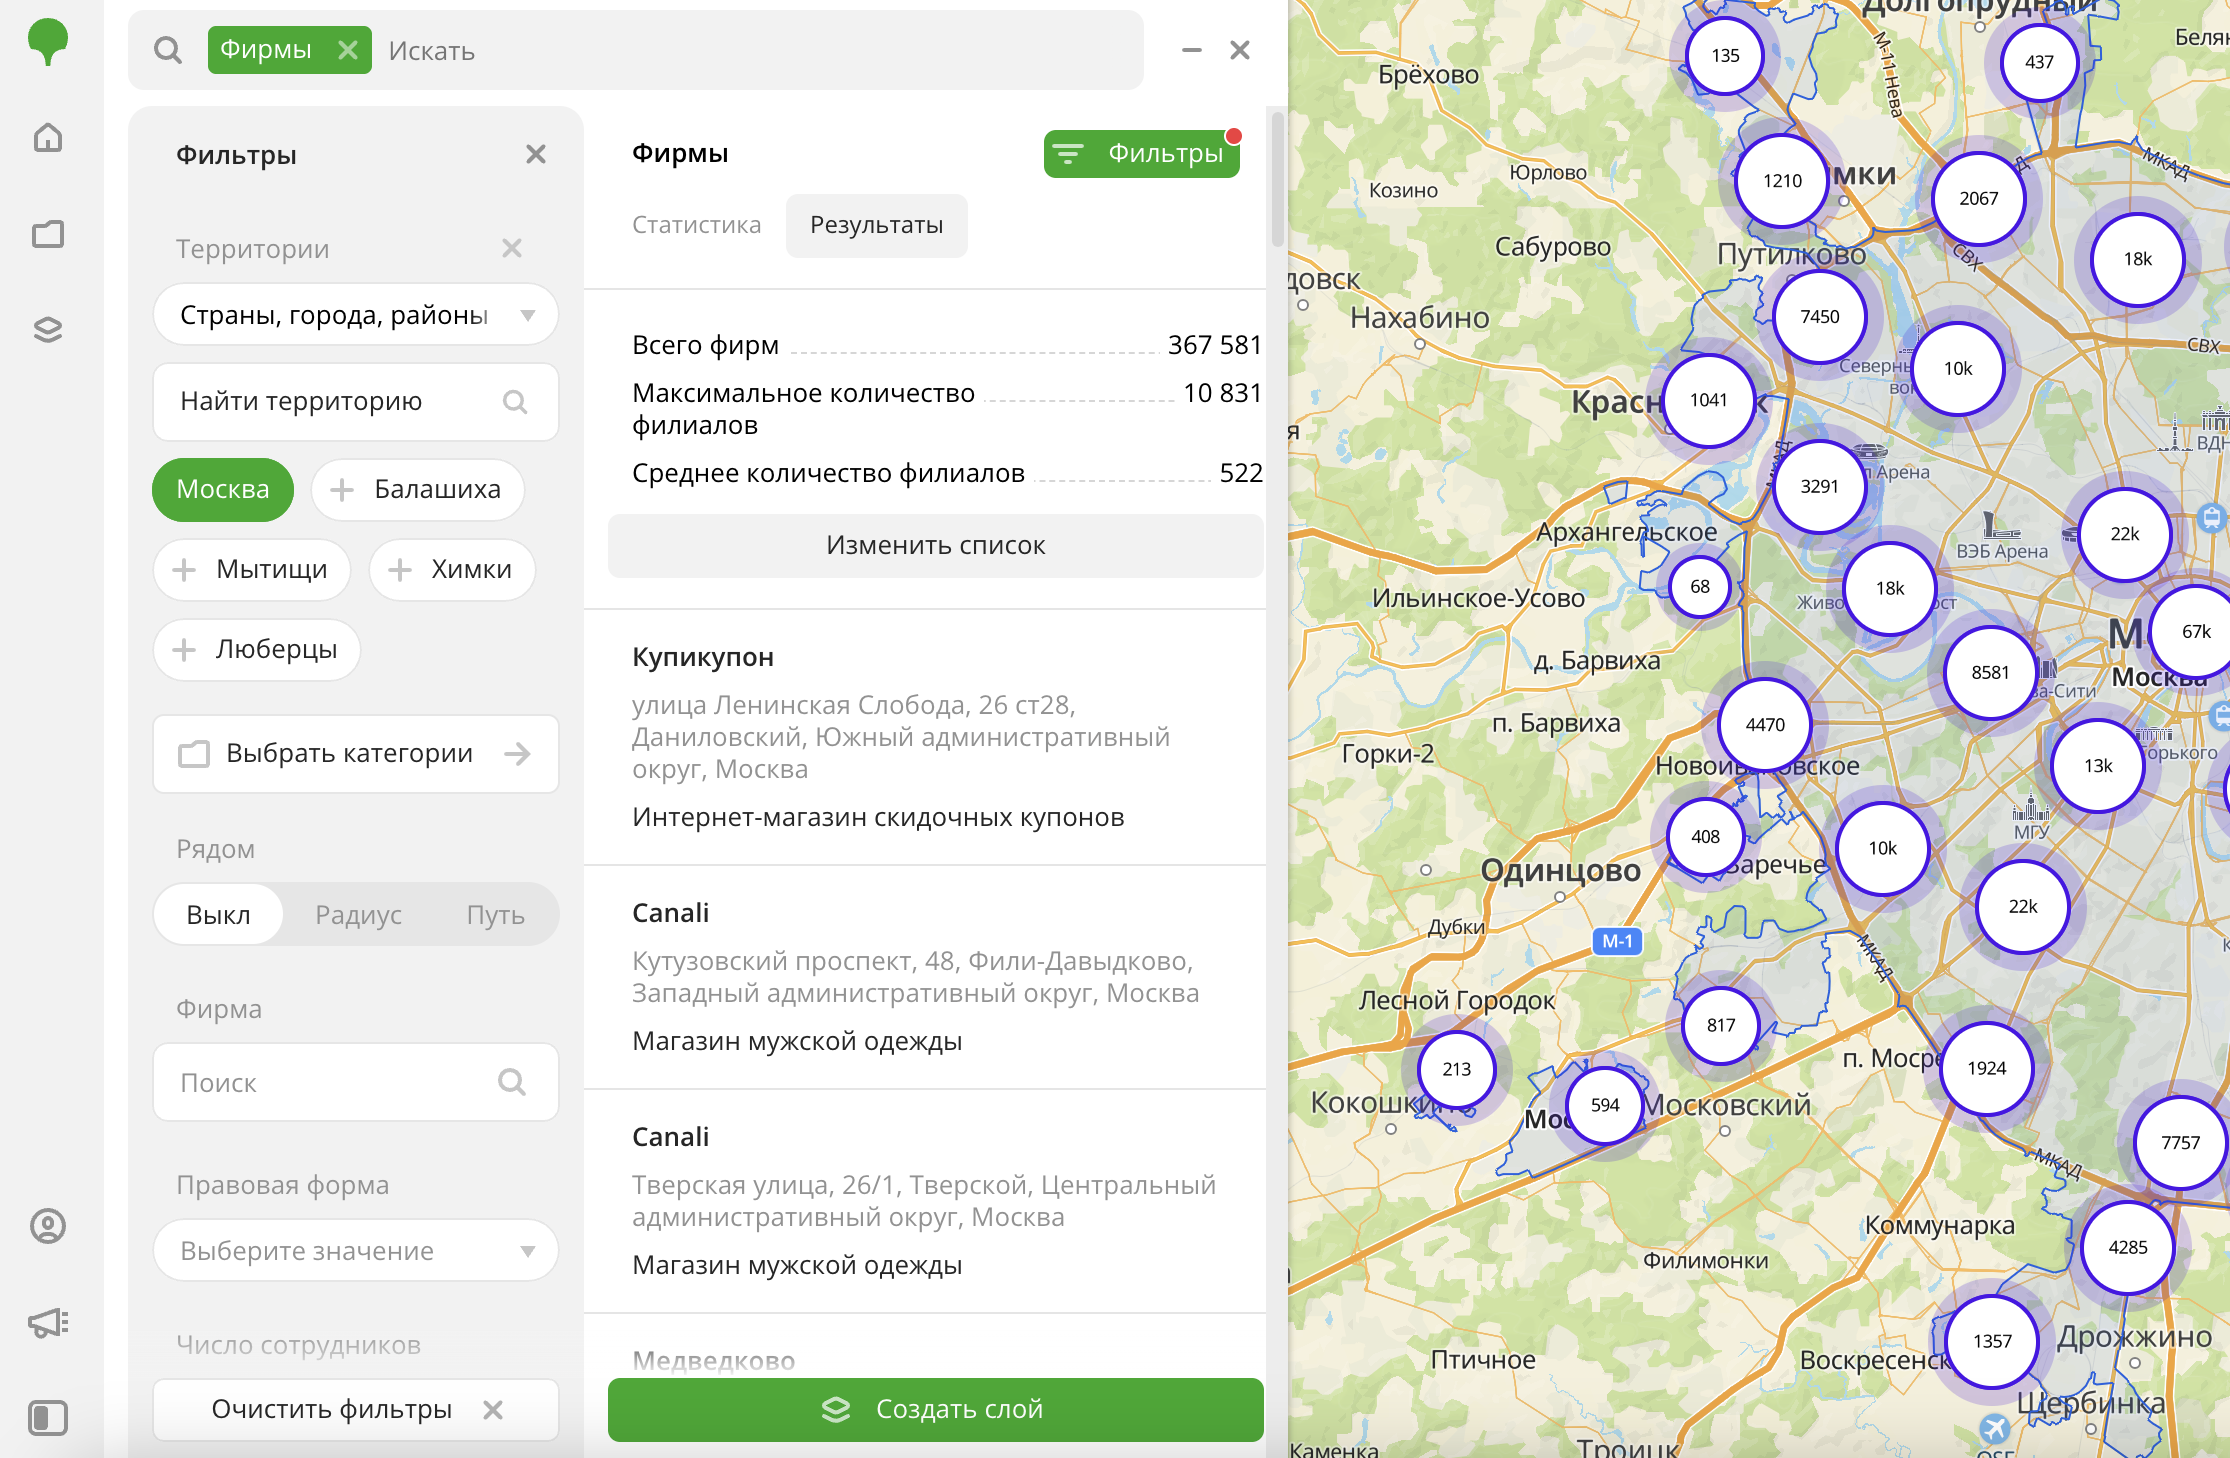The height and width of the screenshot is (1458, 2230).
Task: Click the 1924 map cluster
Action: point(1987,1069)
